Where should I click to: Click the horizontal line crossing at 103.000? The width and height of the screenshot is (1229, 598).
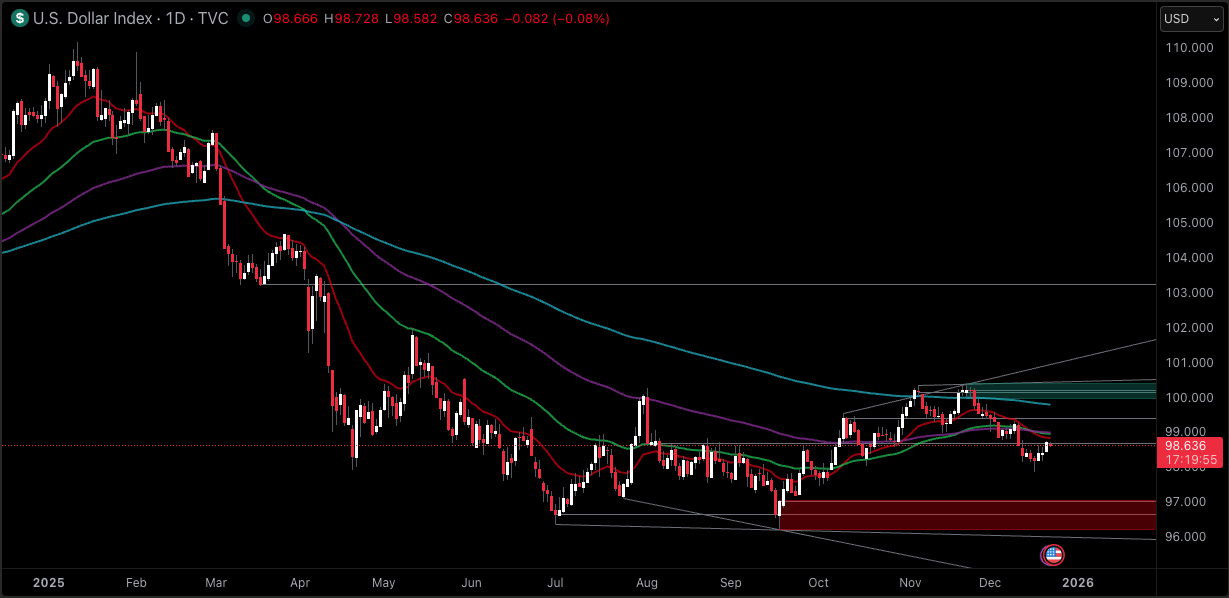point(700,286)
